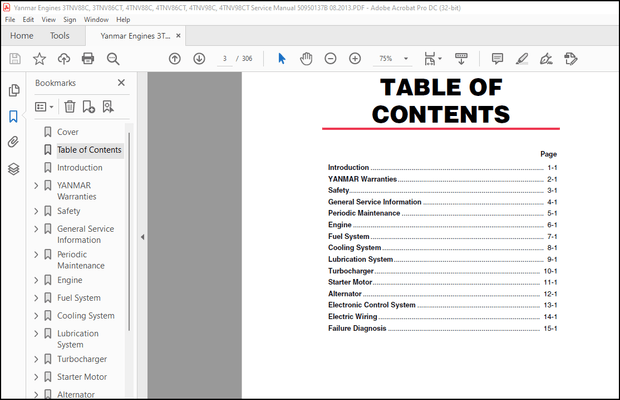Add bookmark star icon in toolbar
Viewport: 620px width, 400px height.
(39, 59)
